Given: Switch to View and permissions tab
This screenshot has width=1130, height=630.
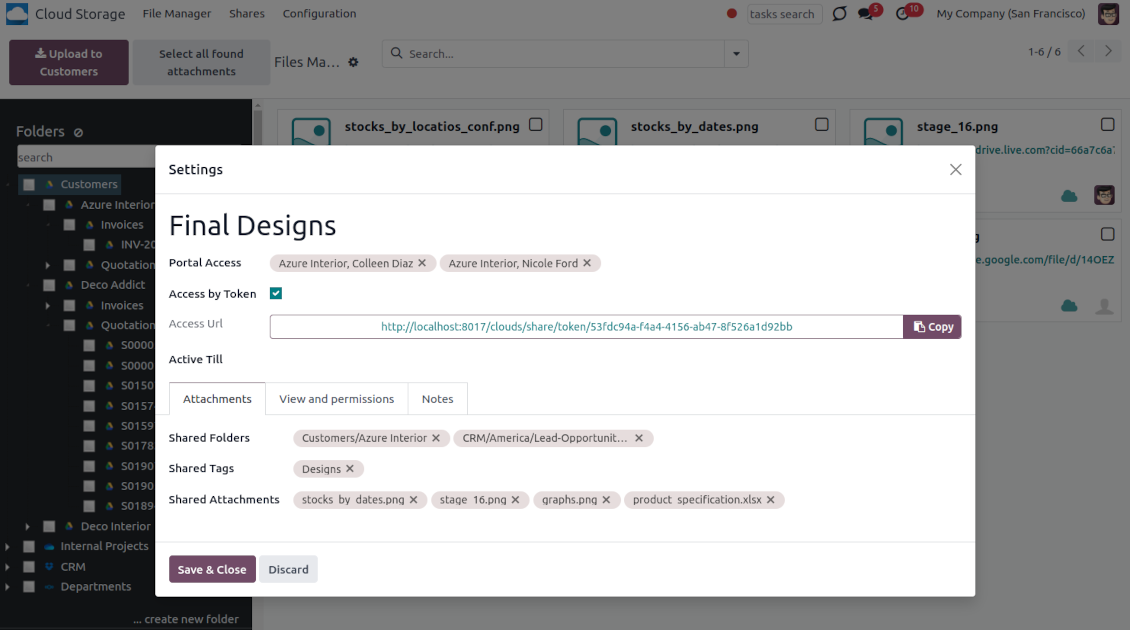Looking at the screenshot, I should point(336,399).
